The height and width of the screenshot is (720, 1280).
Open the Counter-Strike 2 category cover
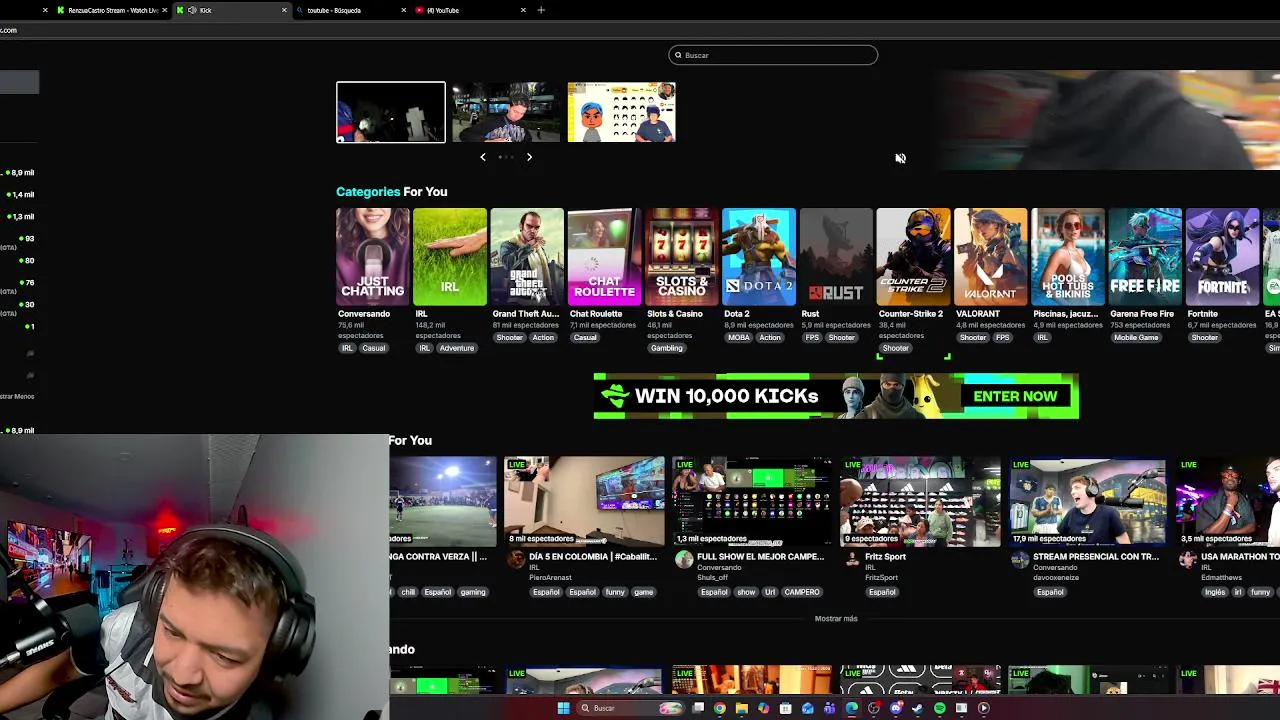coord(913,256)
